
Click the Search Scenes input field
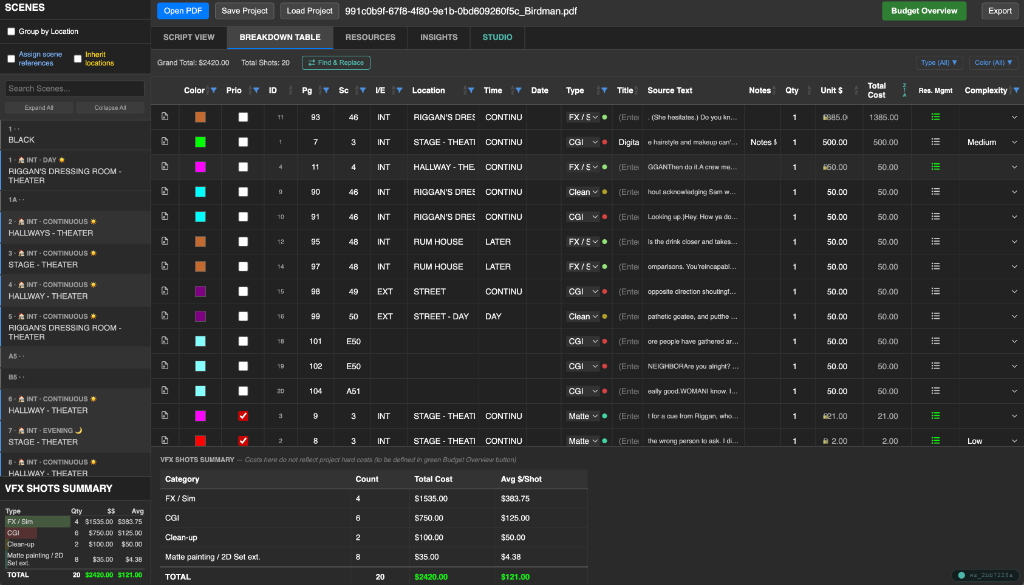tap(75, 89)
